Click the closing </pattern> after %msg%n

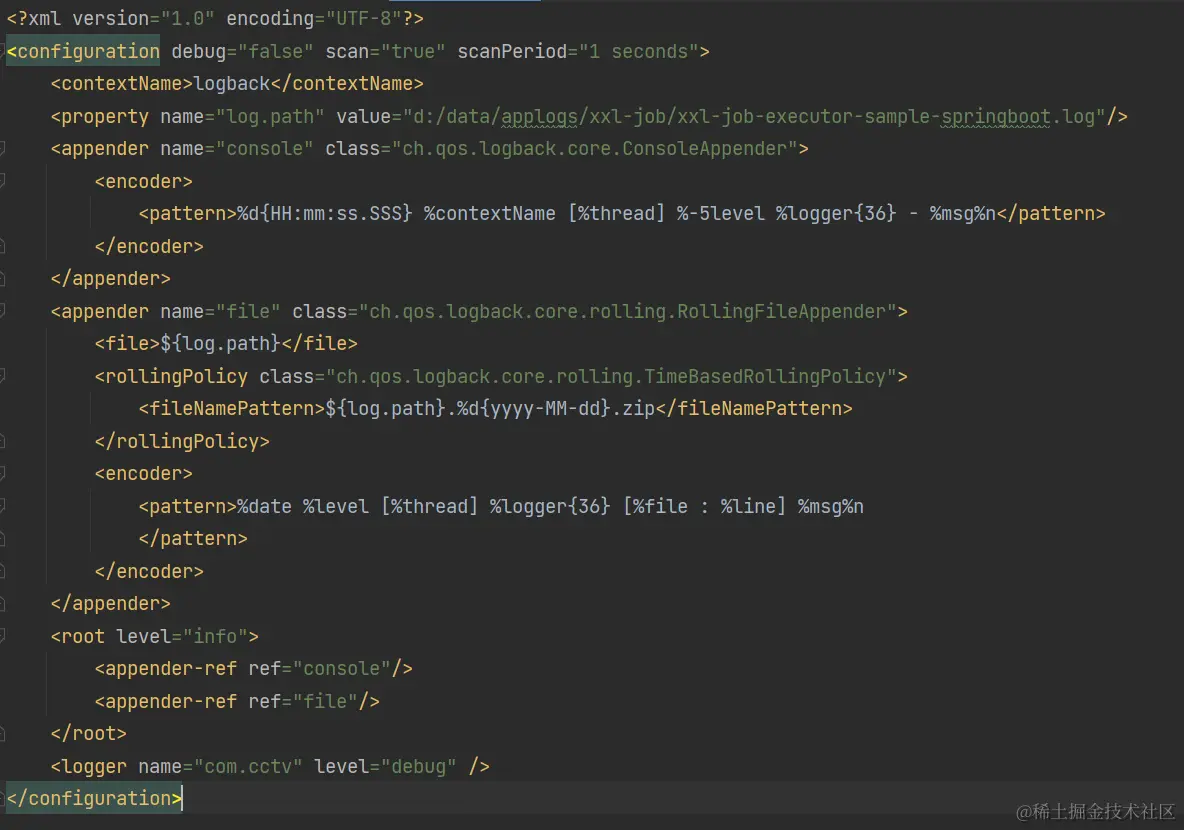[1050, 214]
